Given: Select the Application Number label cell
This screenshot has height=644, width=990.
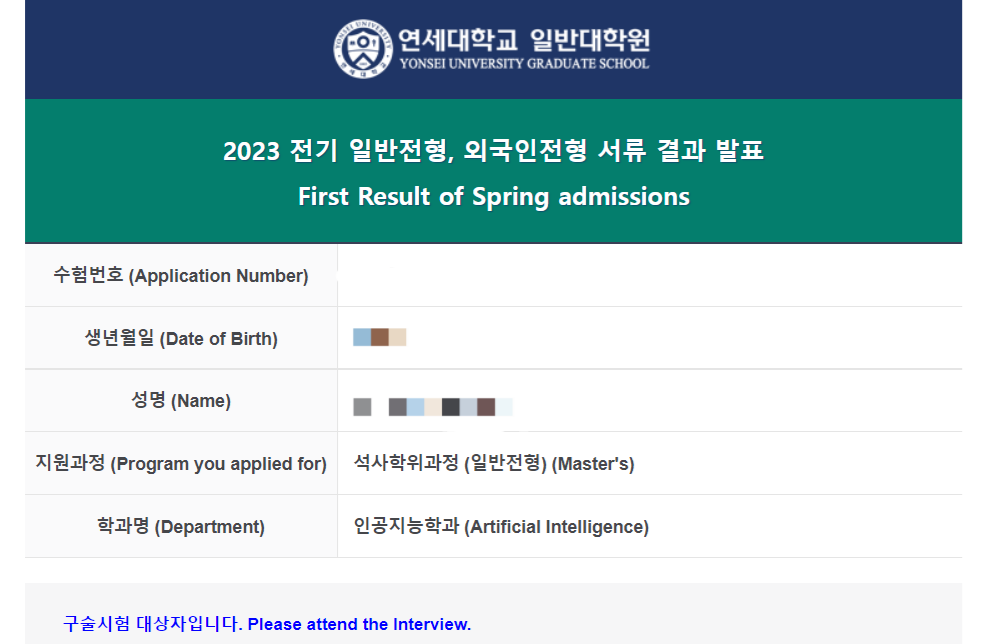Looking at the screenshot, I should pos(181,276).
